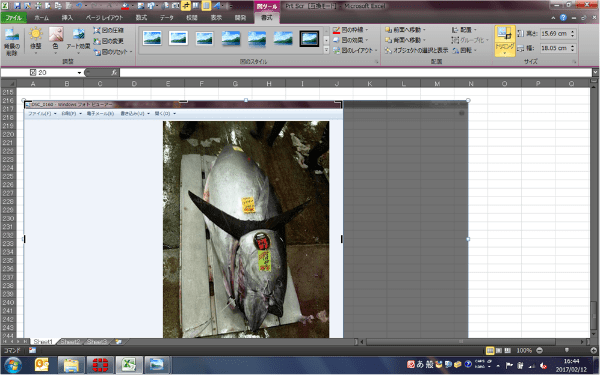Open the File (ファイル) tab
This screenshot has width=600, height=375.
(x=14, y=18)
